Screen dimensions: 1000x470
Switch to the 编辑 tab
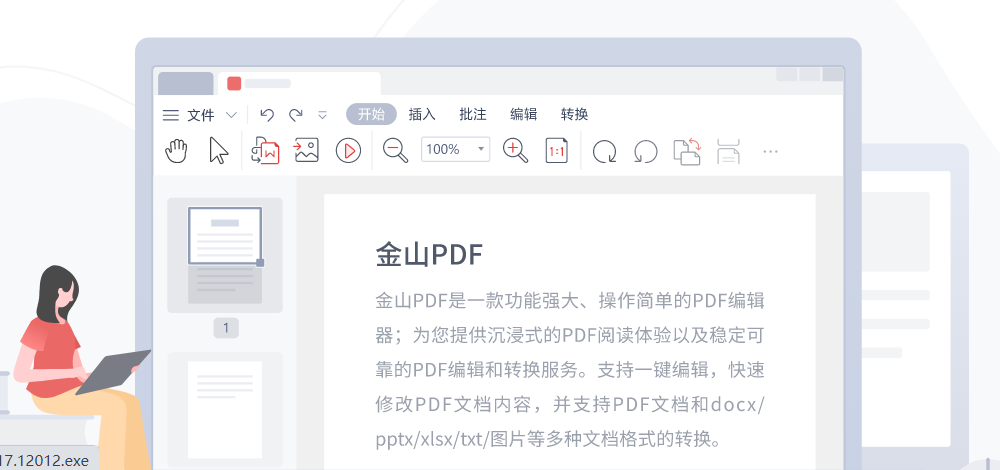point(524,115)
